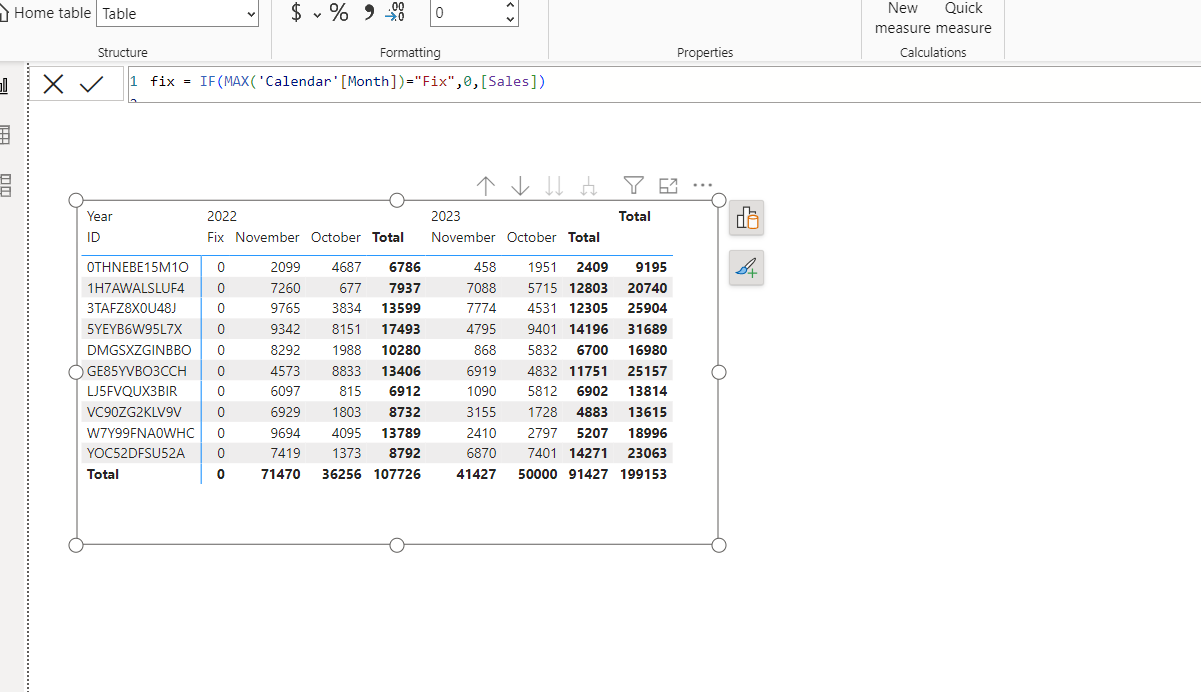Viewport: 1201px width, 692px height.
Task: Switch to Report view in sidebar
Action: [4, 87]
